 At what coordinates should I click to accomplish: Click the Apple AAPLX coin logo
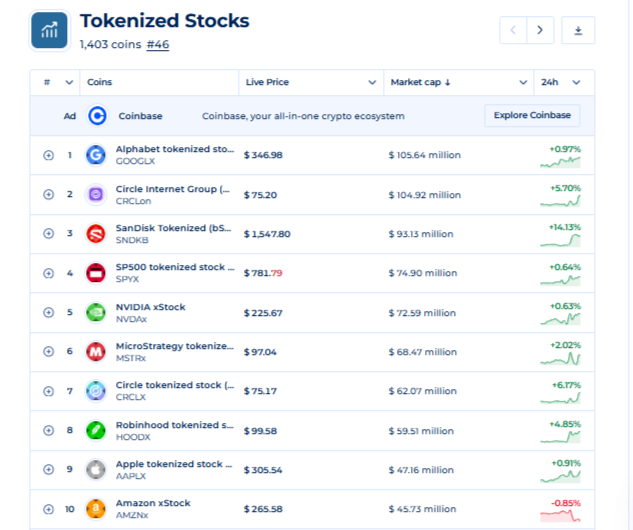coord(96,469)
